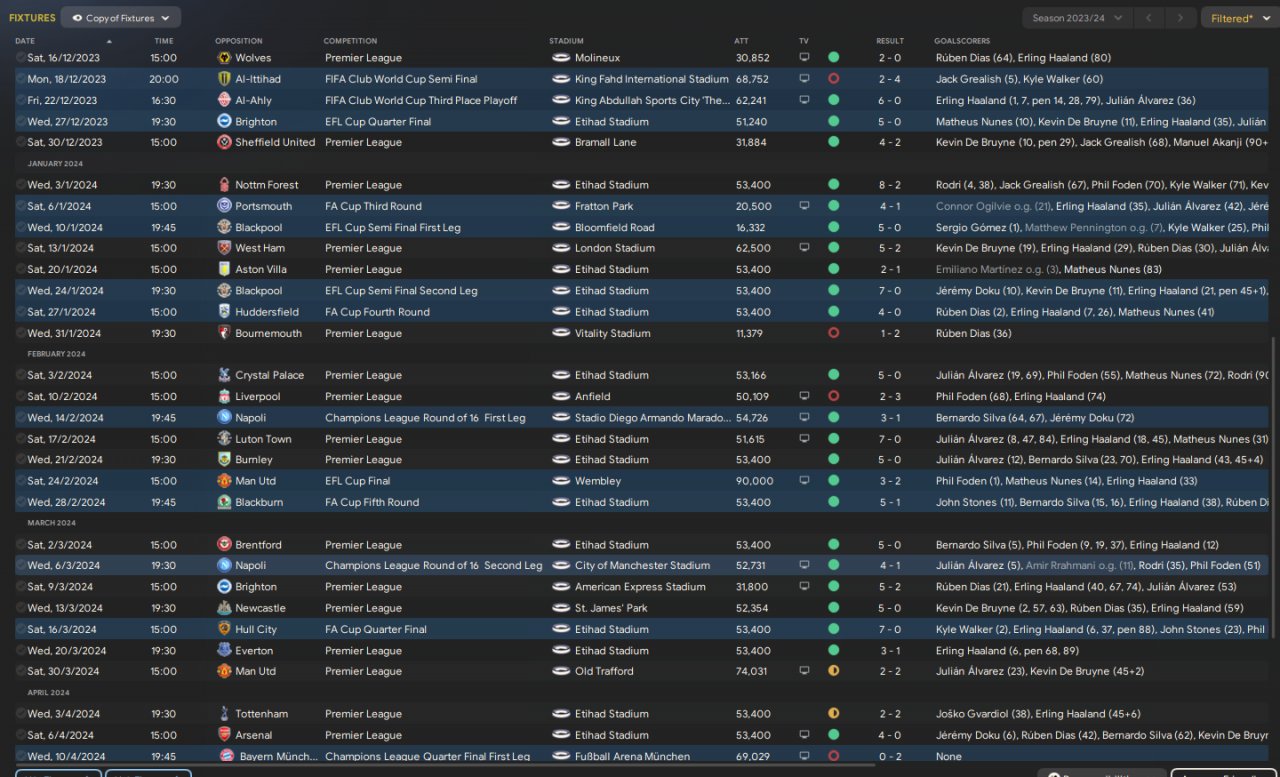Click the Sheffield United club badge
This screenshot has width=1280, height=777.
(224, 142)
